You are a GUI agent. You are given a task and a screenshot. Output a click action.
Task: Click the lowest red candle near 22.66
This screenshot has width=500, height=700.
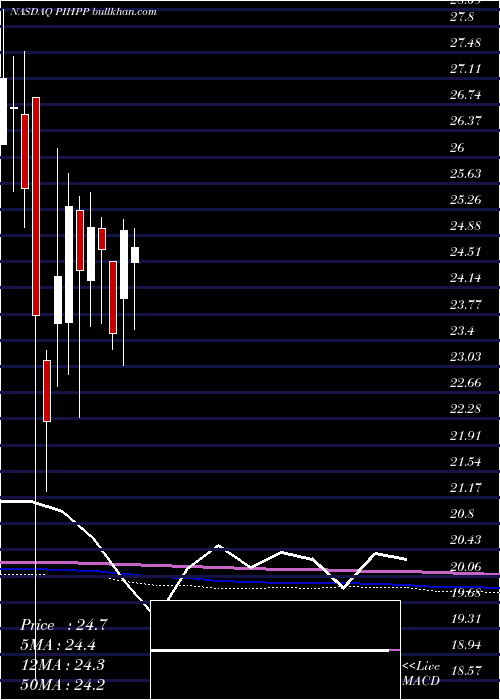pos(47,391)
